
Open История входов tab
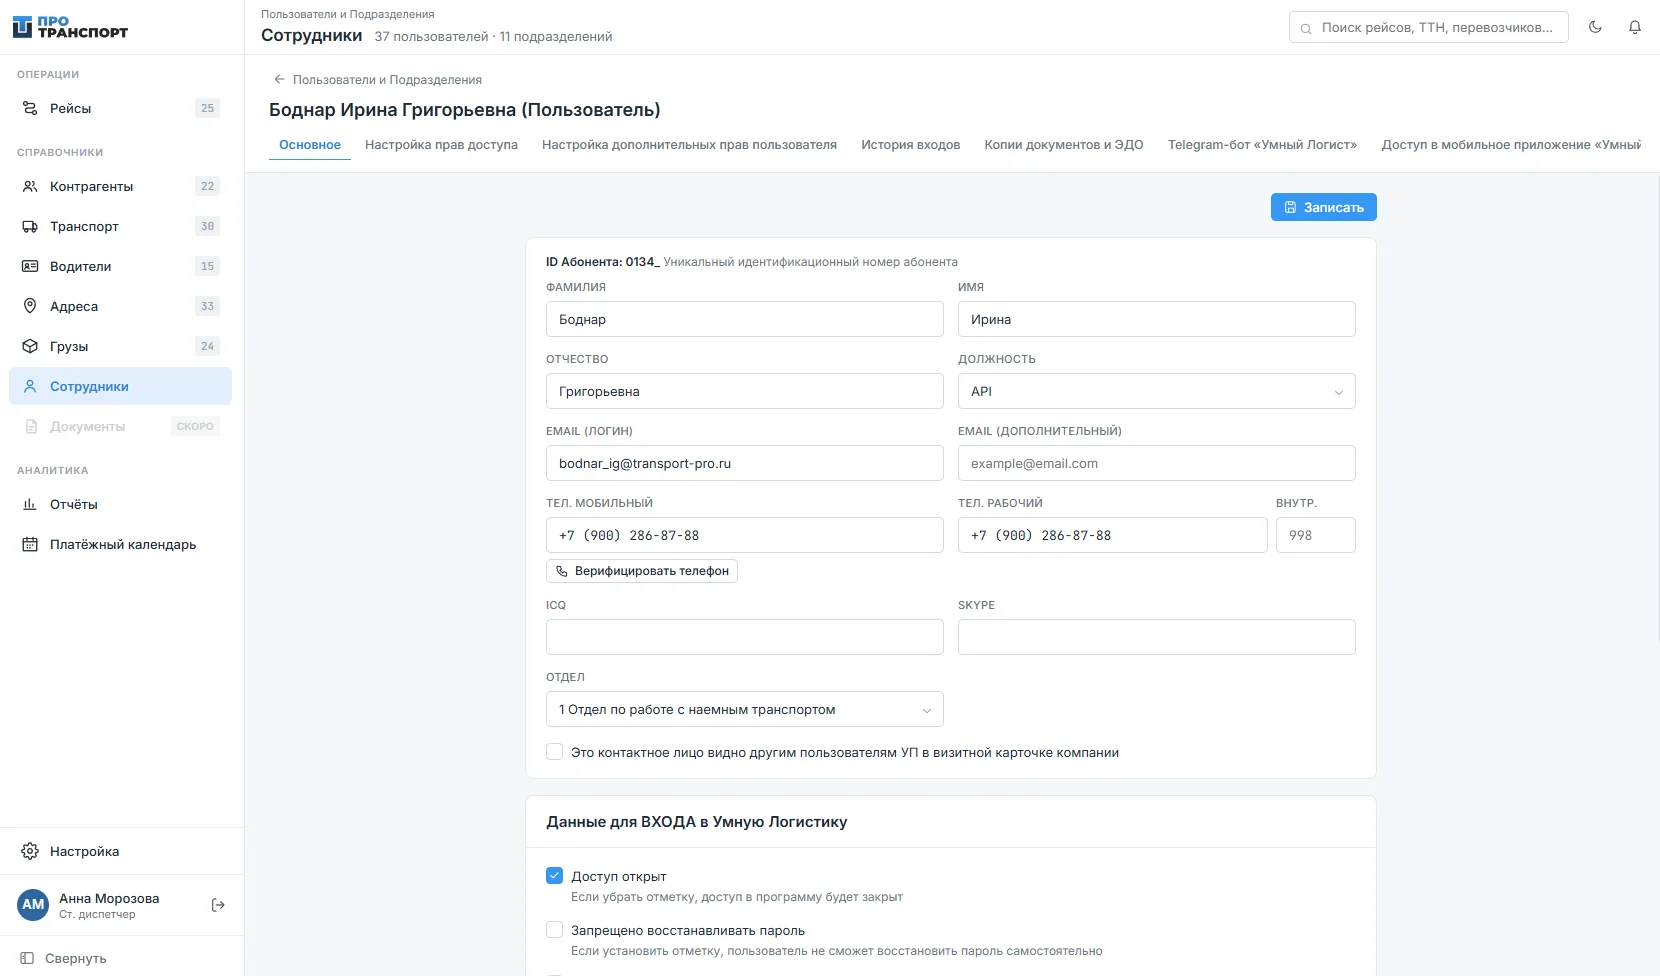point(910,145)
